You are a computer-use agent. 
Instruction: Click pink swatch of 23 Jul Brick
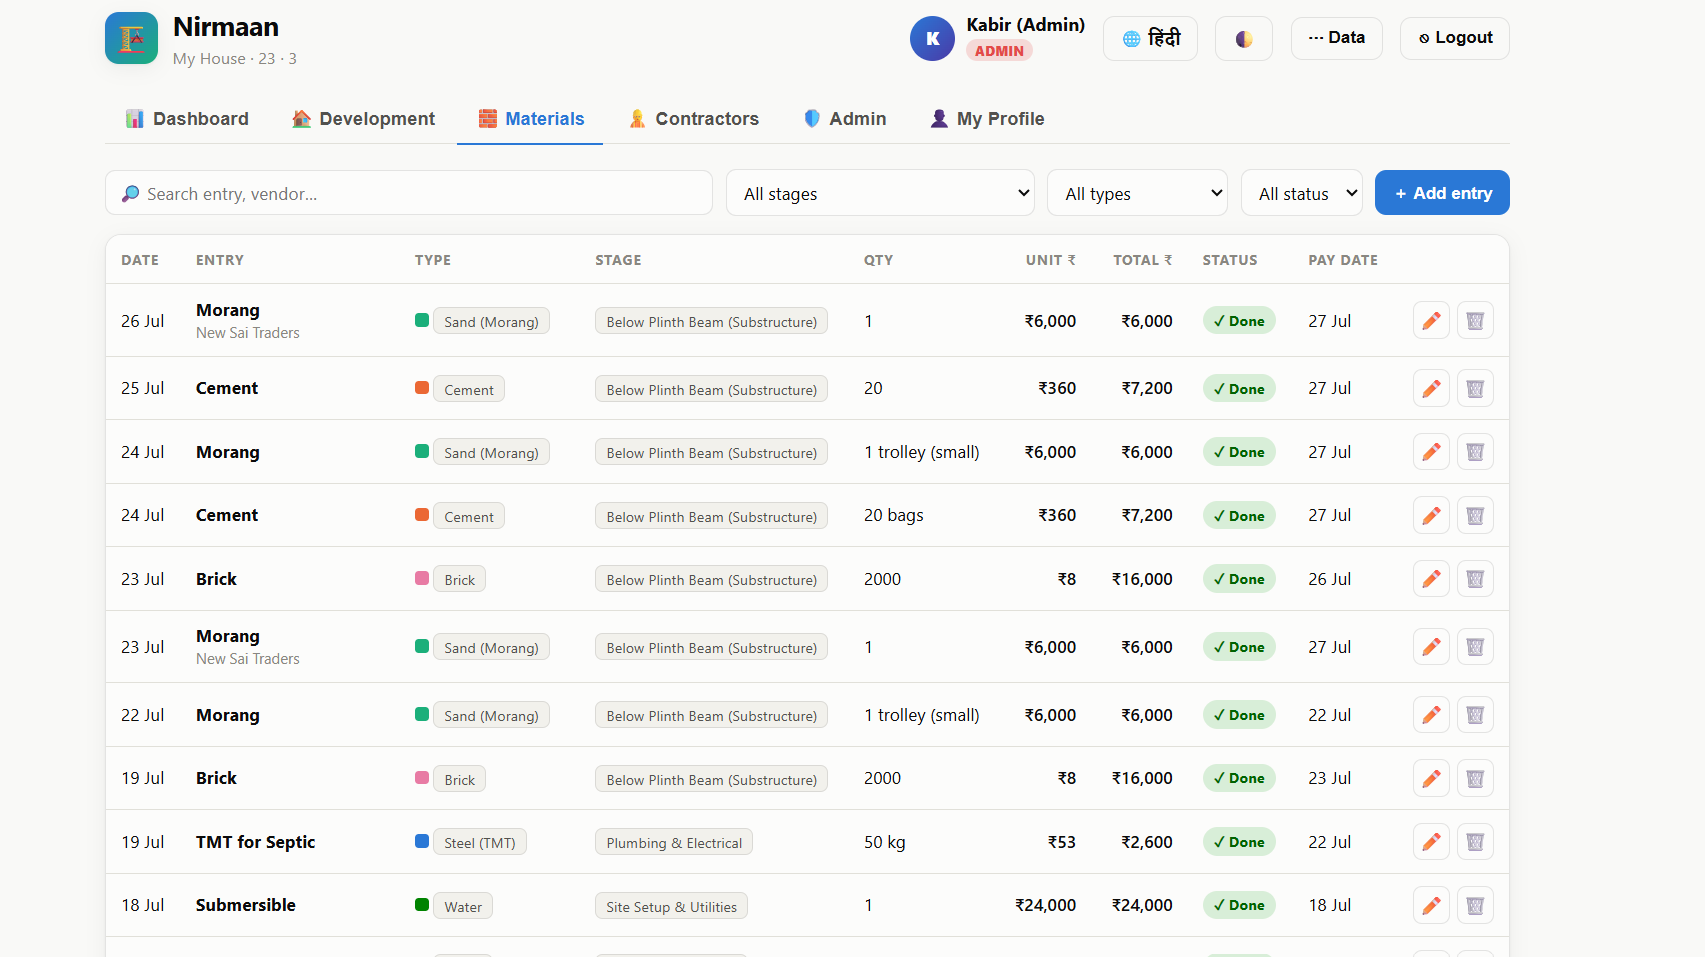point(422,578)
